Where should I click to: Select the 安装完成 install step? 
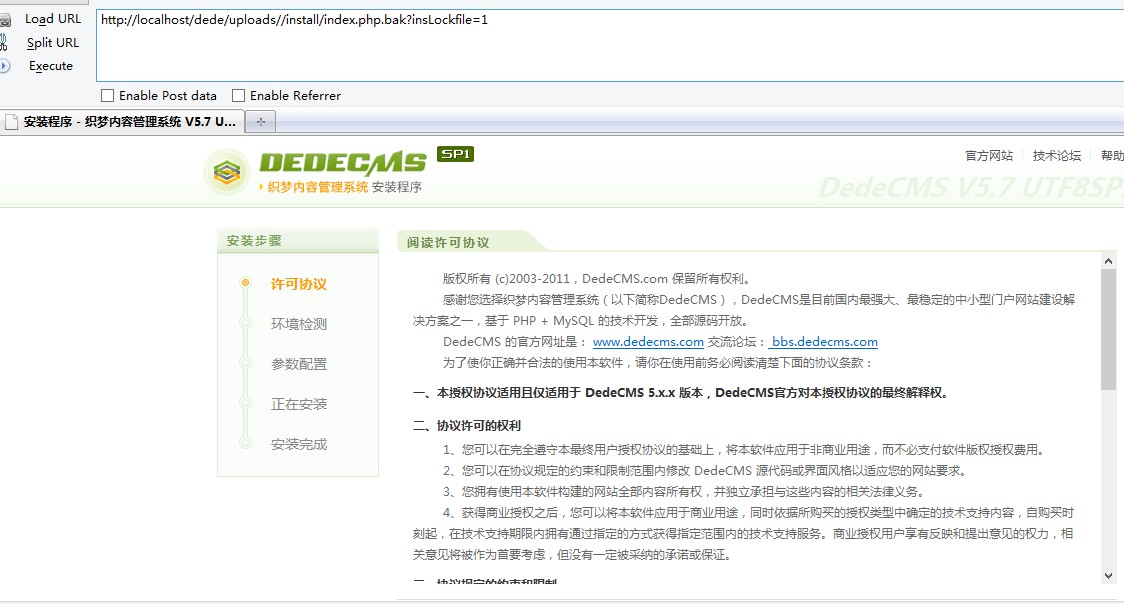point(299,444)
